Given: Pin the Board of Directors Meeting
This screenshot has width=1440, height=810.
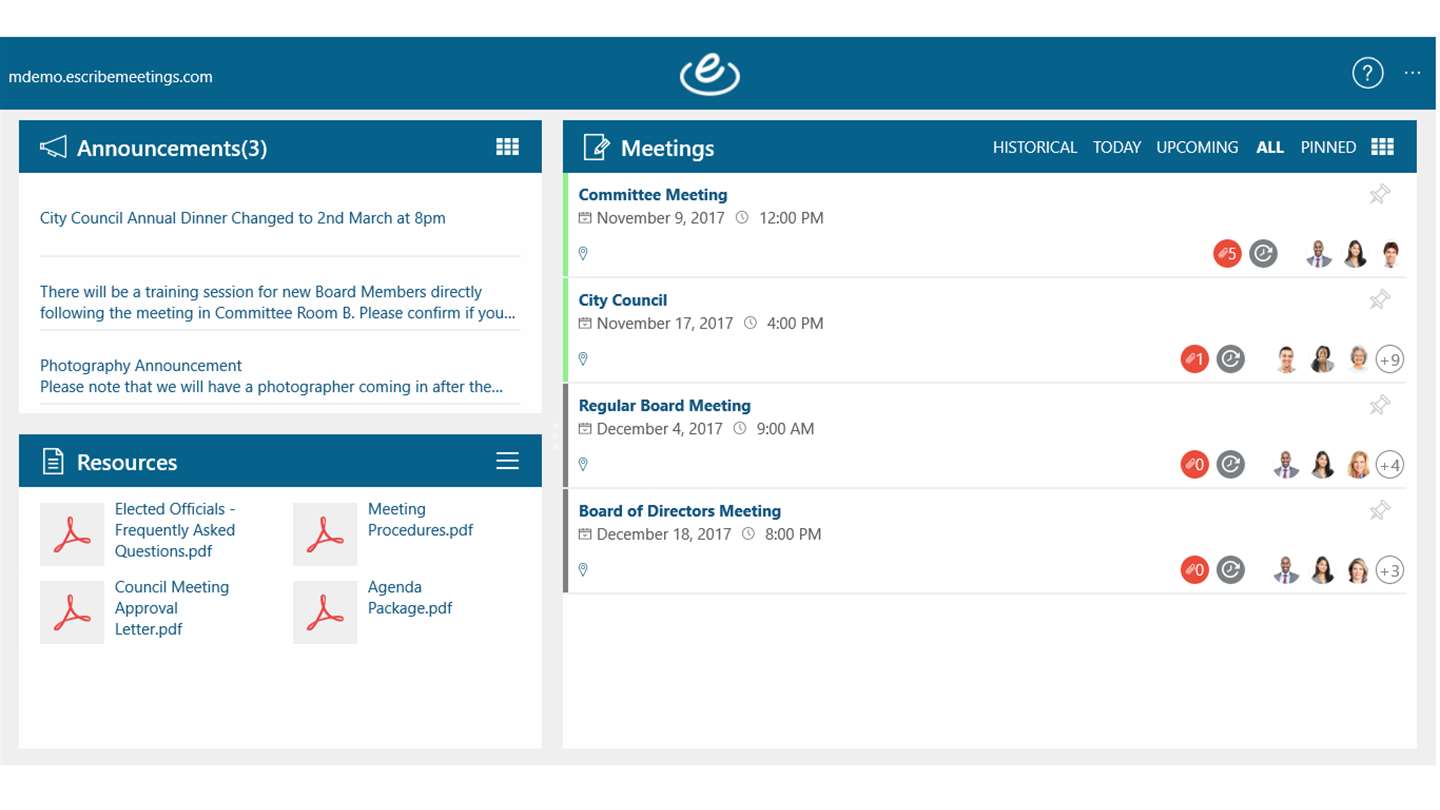Looking at the screenshot, I should tap(1380, 511).
